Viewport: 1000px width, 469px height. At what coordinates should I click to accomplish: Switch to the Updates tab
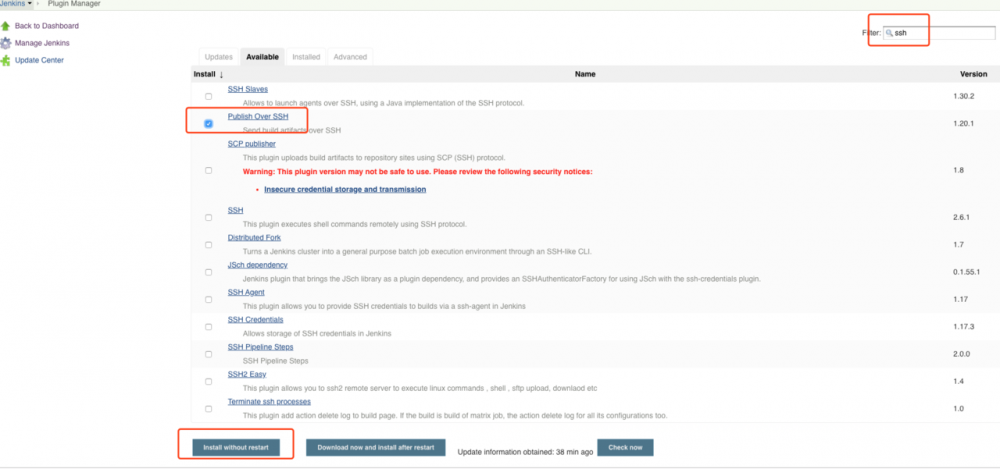point(219,57)
